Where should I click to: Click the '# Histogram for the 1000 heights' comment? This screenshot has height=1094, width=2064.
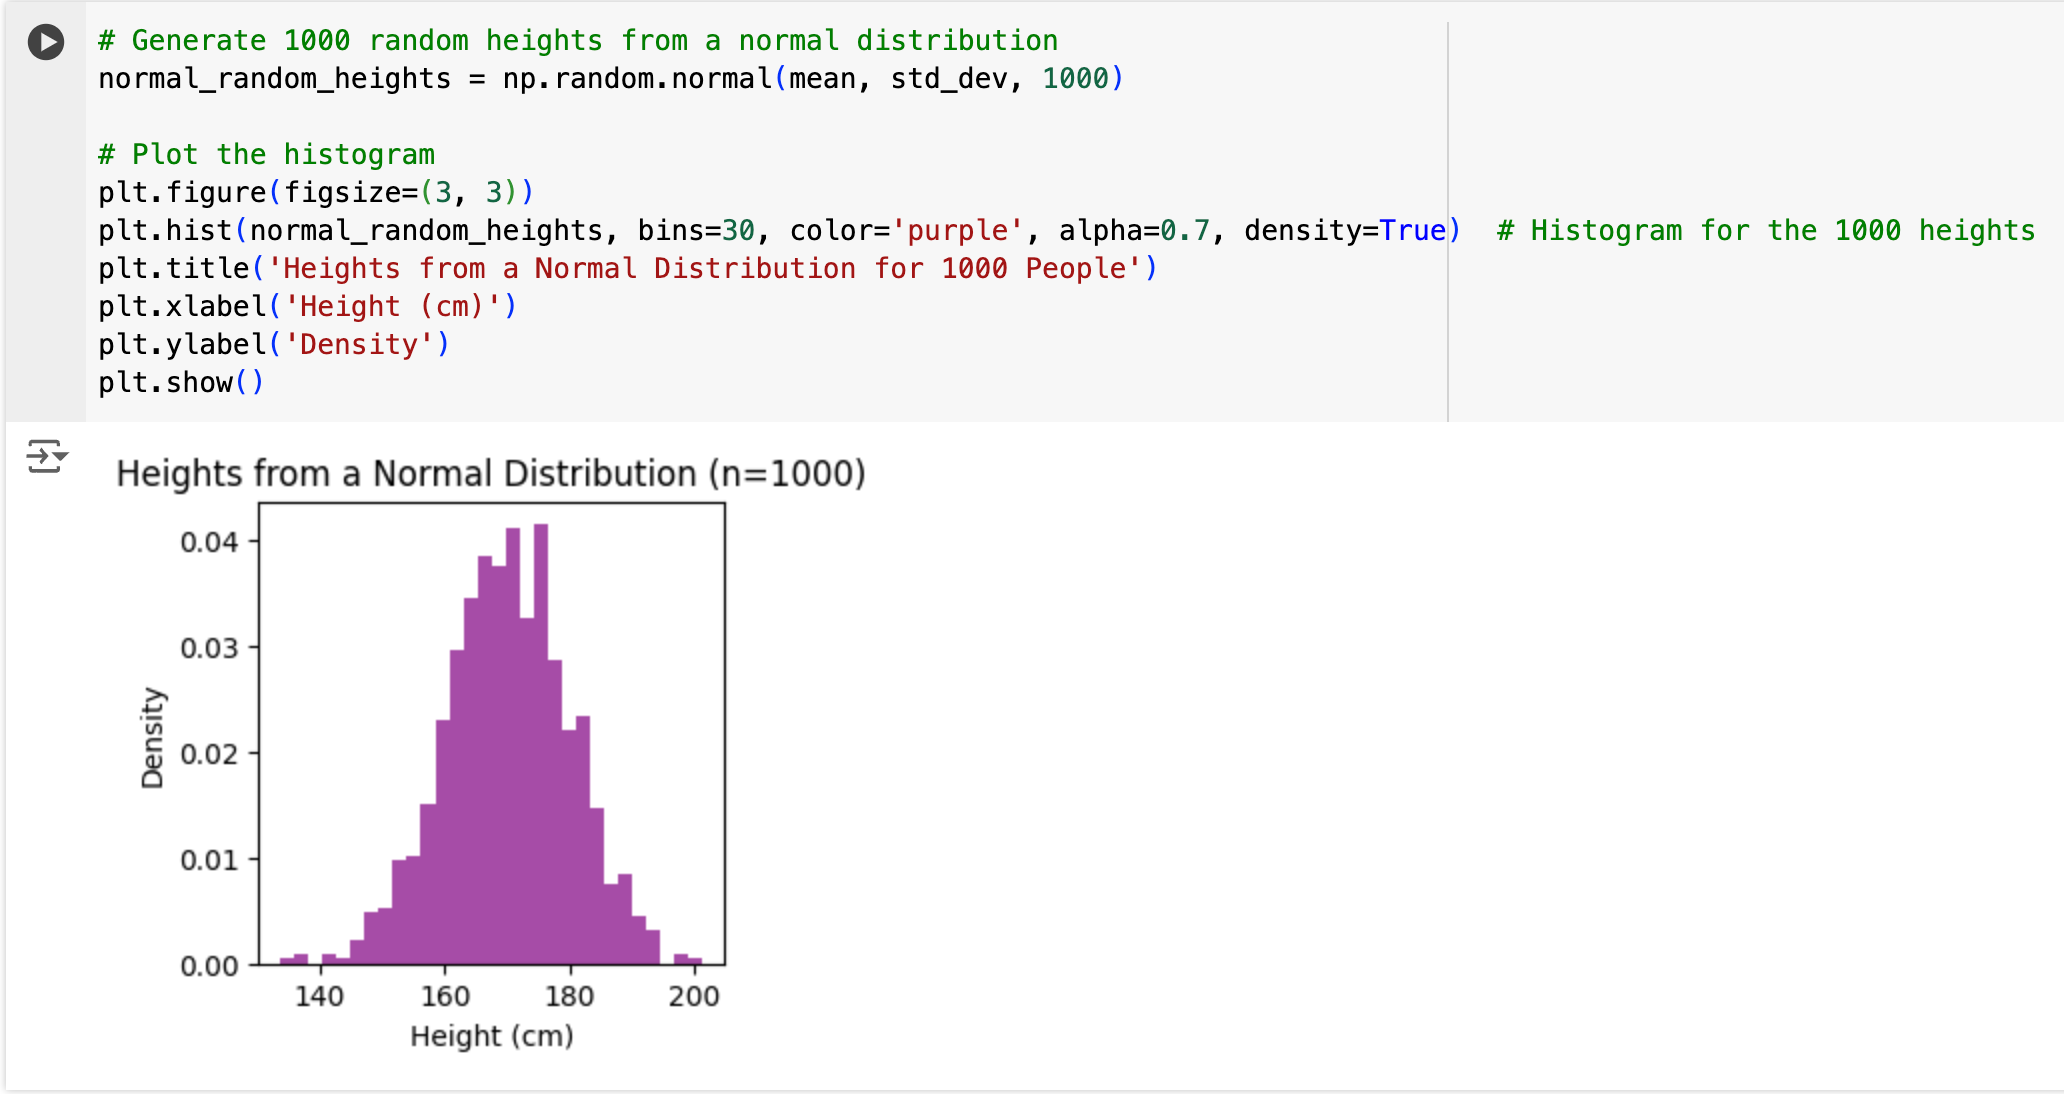[x=1766, y=231]
